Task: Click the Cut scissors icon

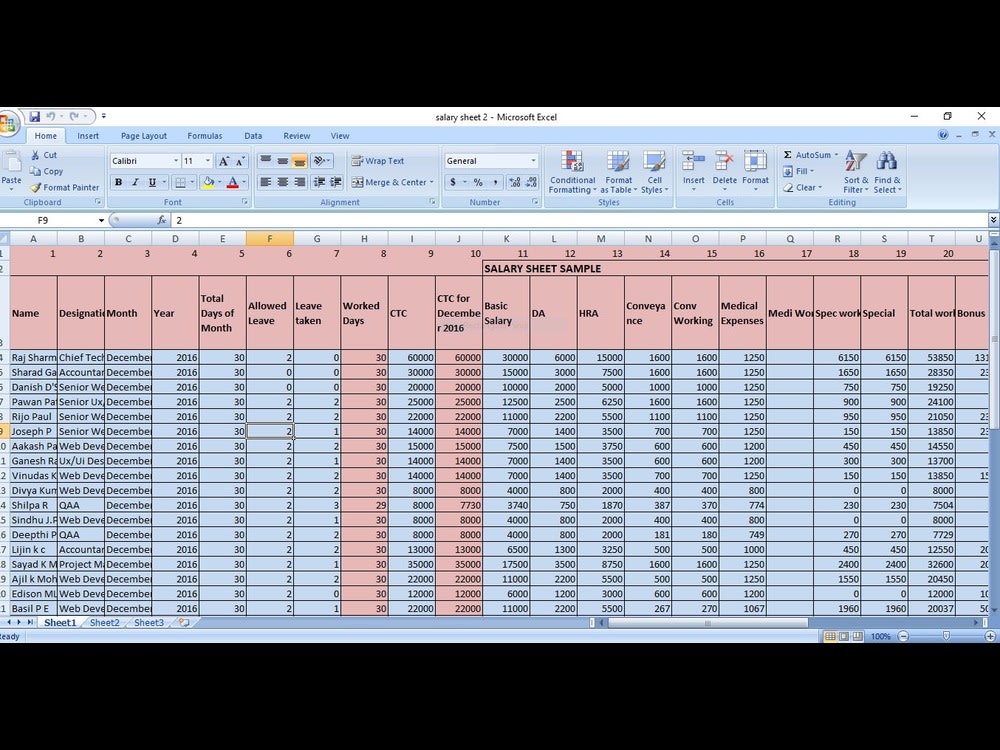Action: click(36, 155)
